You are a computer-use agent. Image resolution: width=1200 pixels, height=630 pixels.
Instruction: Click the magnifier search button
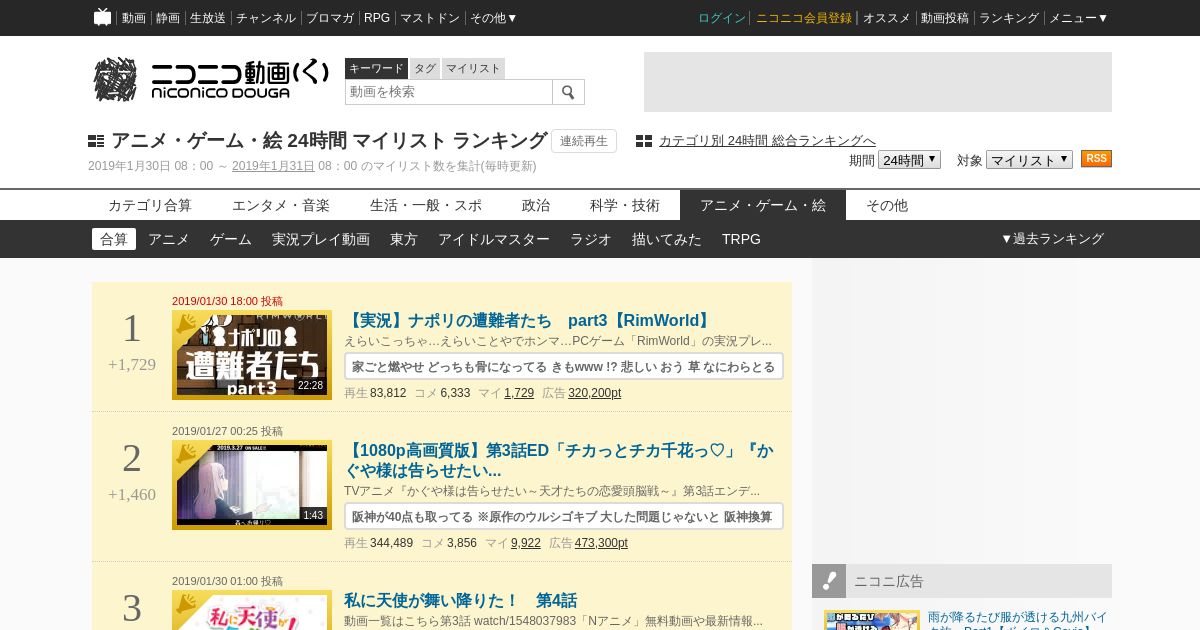click(568, 92)
